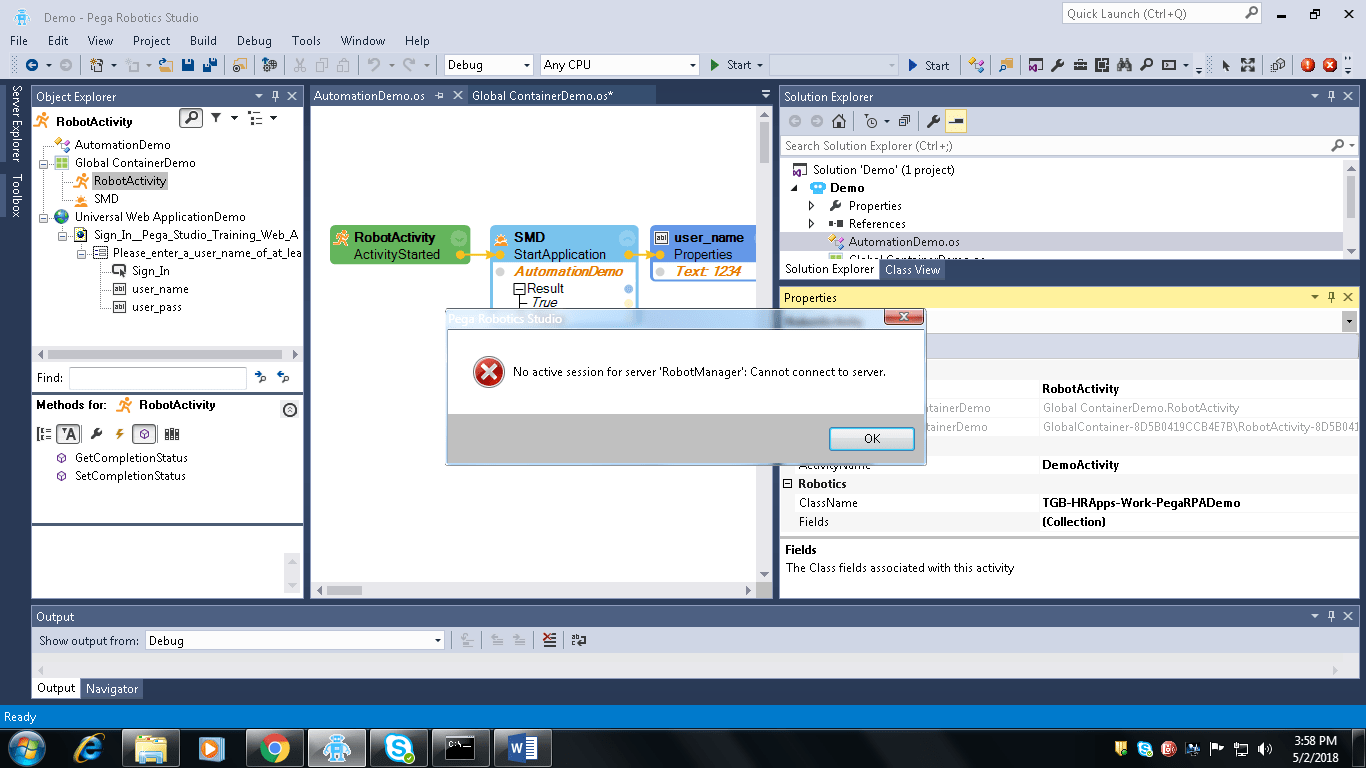Toggle Preview Selected Items in Solution Explorer

[956, 121]
